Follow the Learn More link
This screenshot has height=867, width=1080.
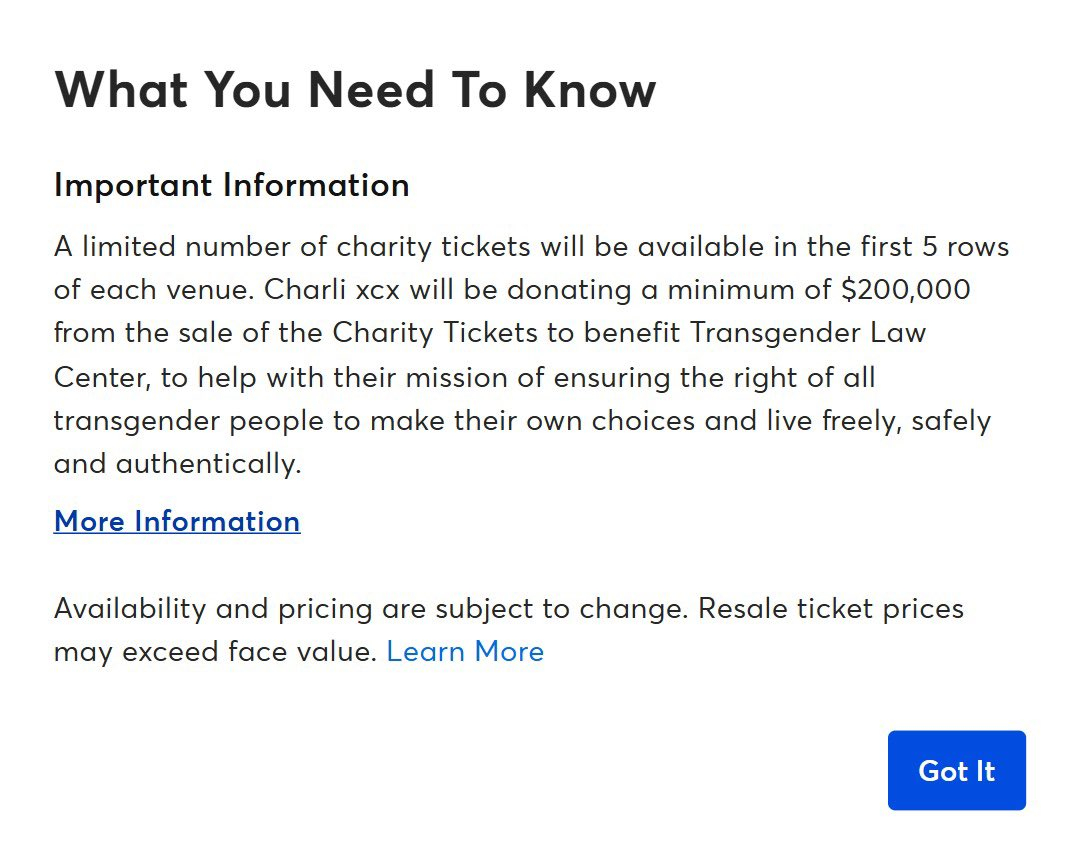[x=465, y=651]
